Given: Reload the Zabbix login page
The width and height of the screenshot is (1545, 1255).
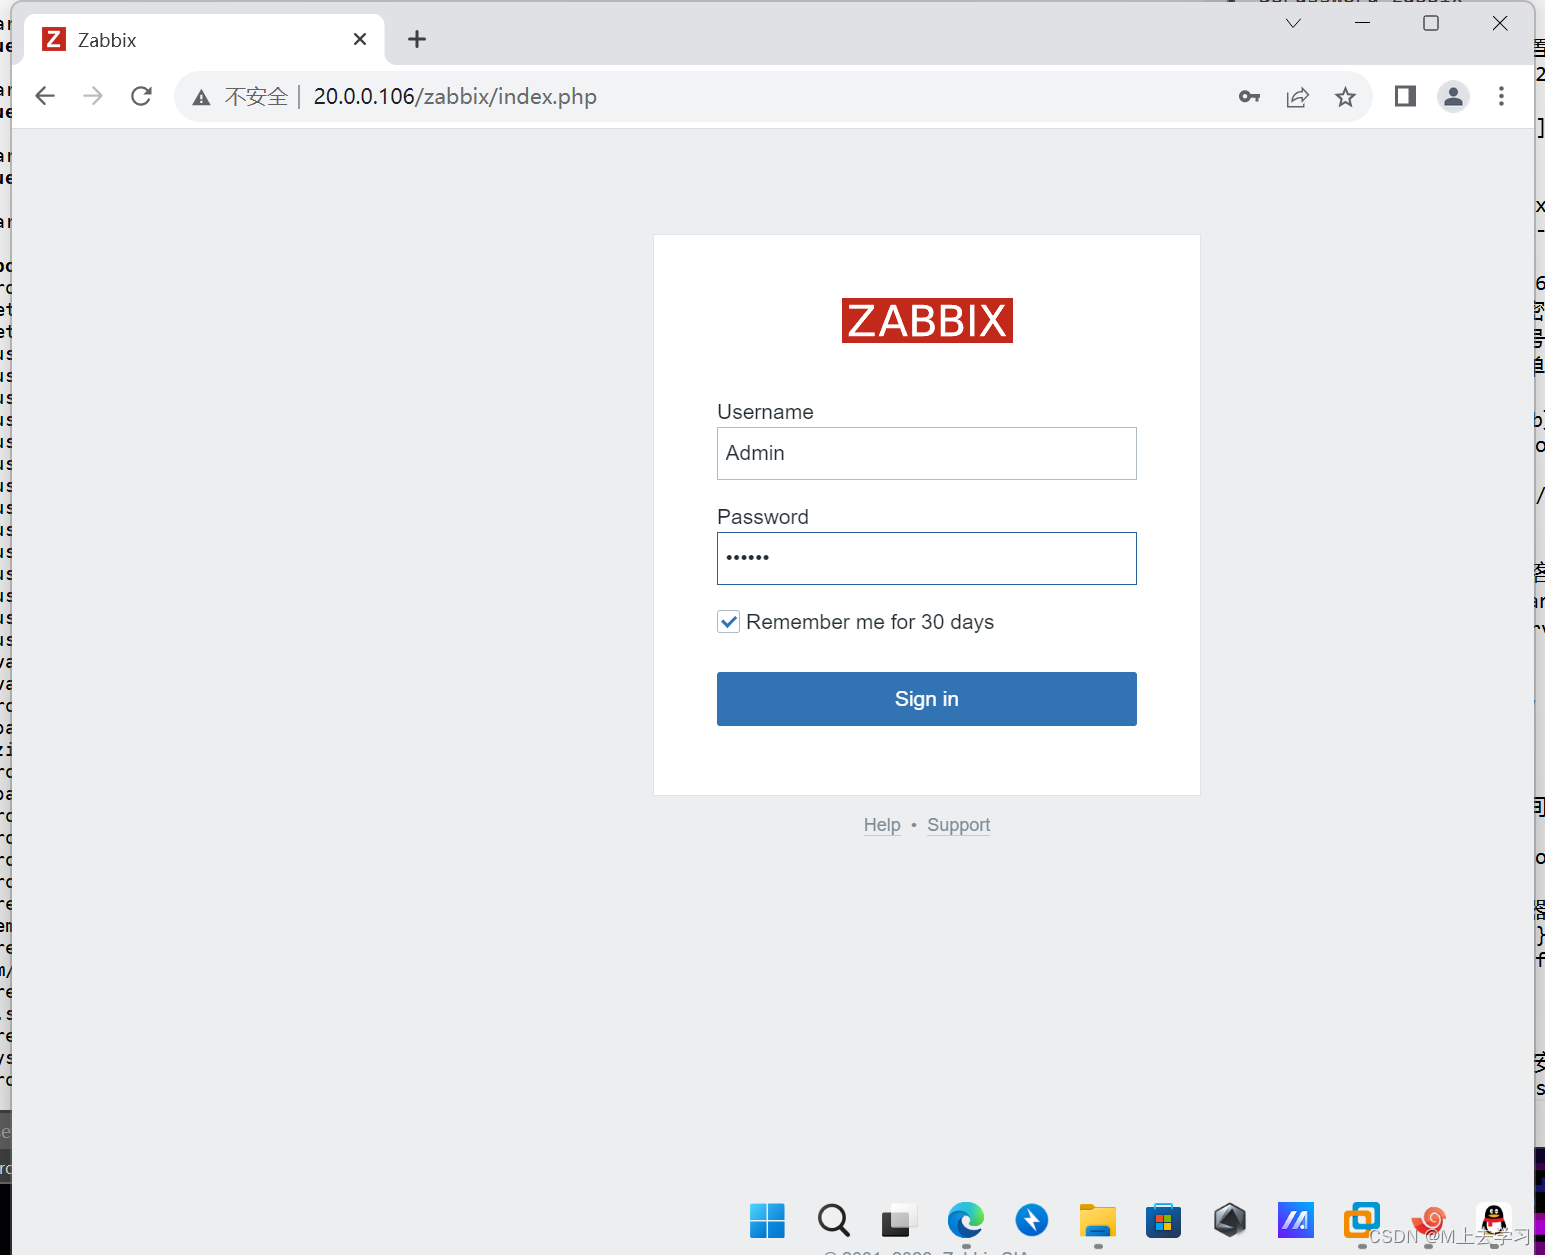Looking at the screenshot, I should [141, 96].
